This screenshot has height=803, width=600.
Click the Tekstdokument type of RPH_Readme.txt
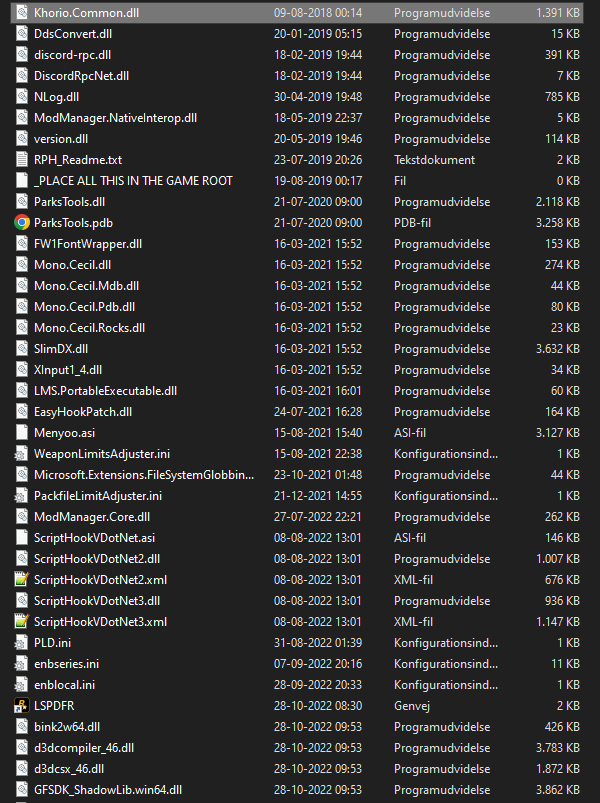click(x=434, y=160)
